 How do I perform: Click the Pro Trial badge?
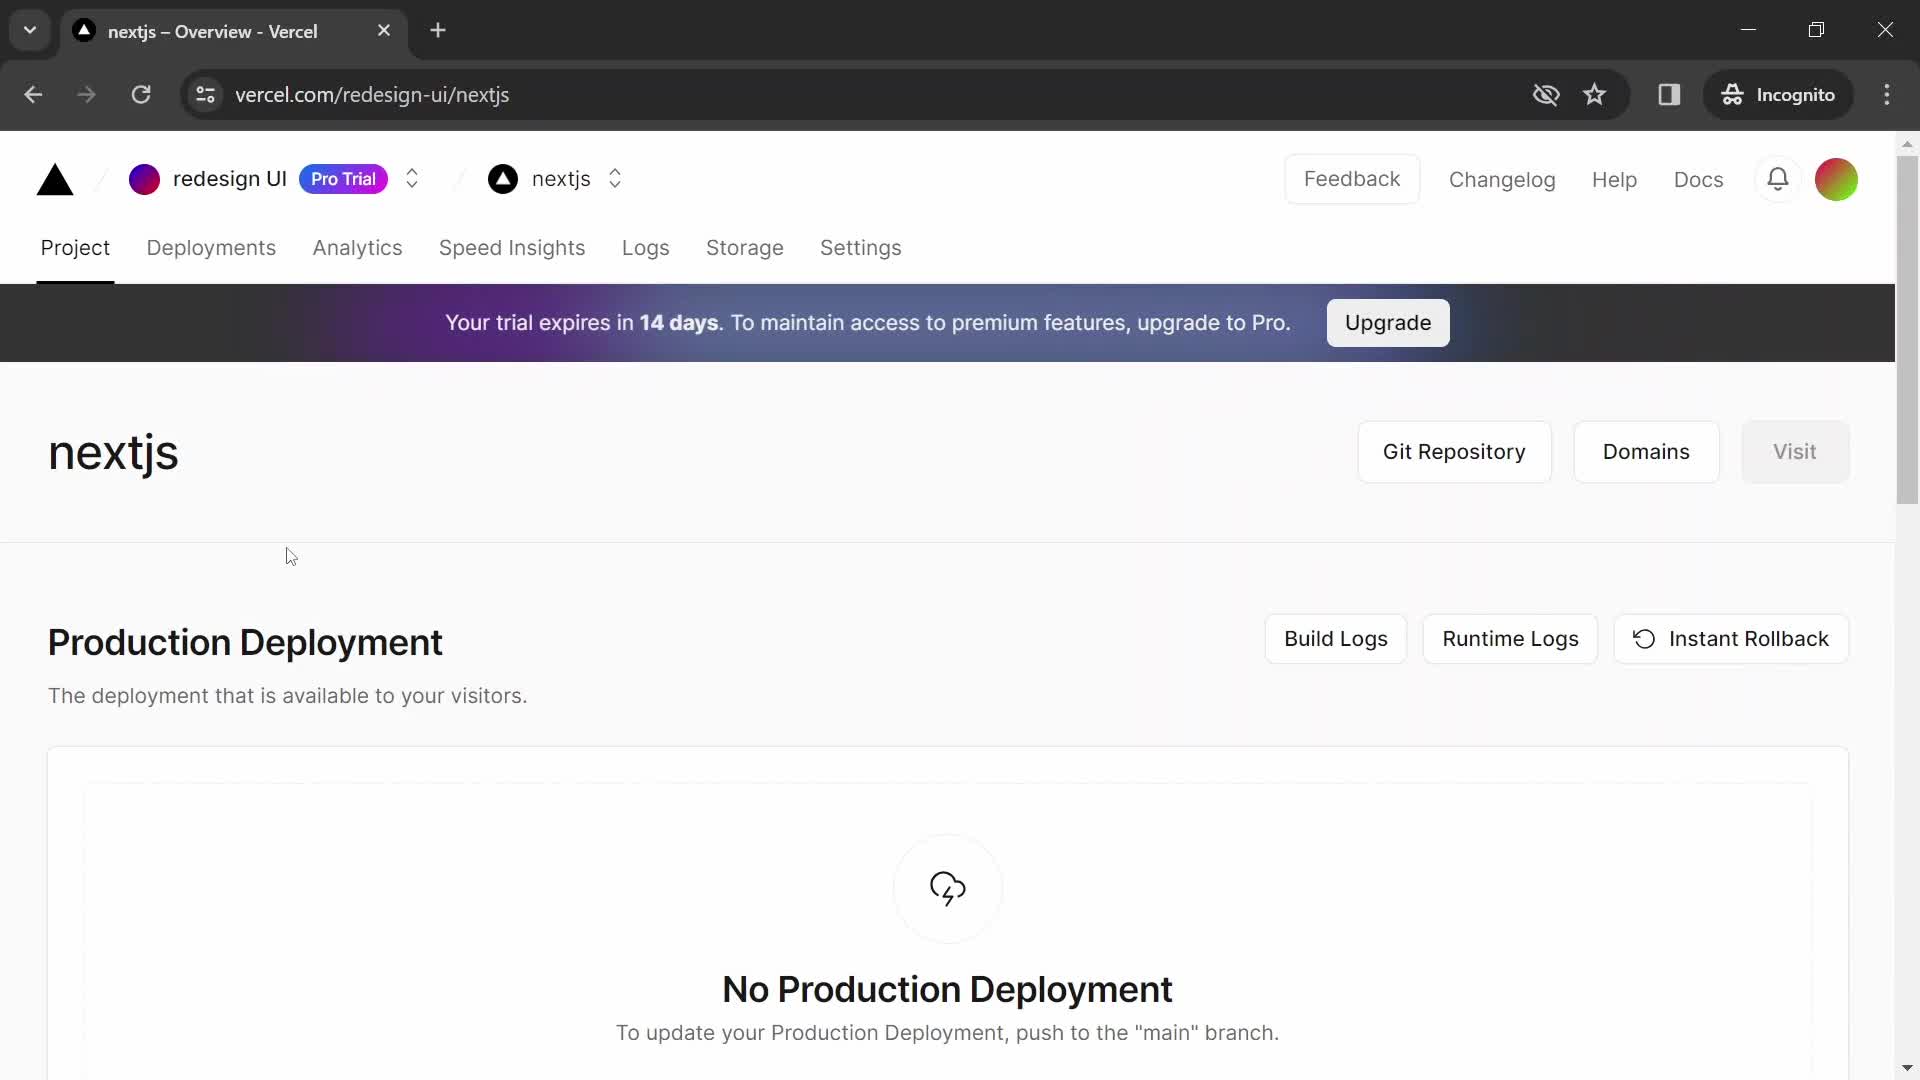point(343,179)
